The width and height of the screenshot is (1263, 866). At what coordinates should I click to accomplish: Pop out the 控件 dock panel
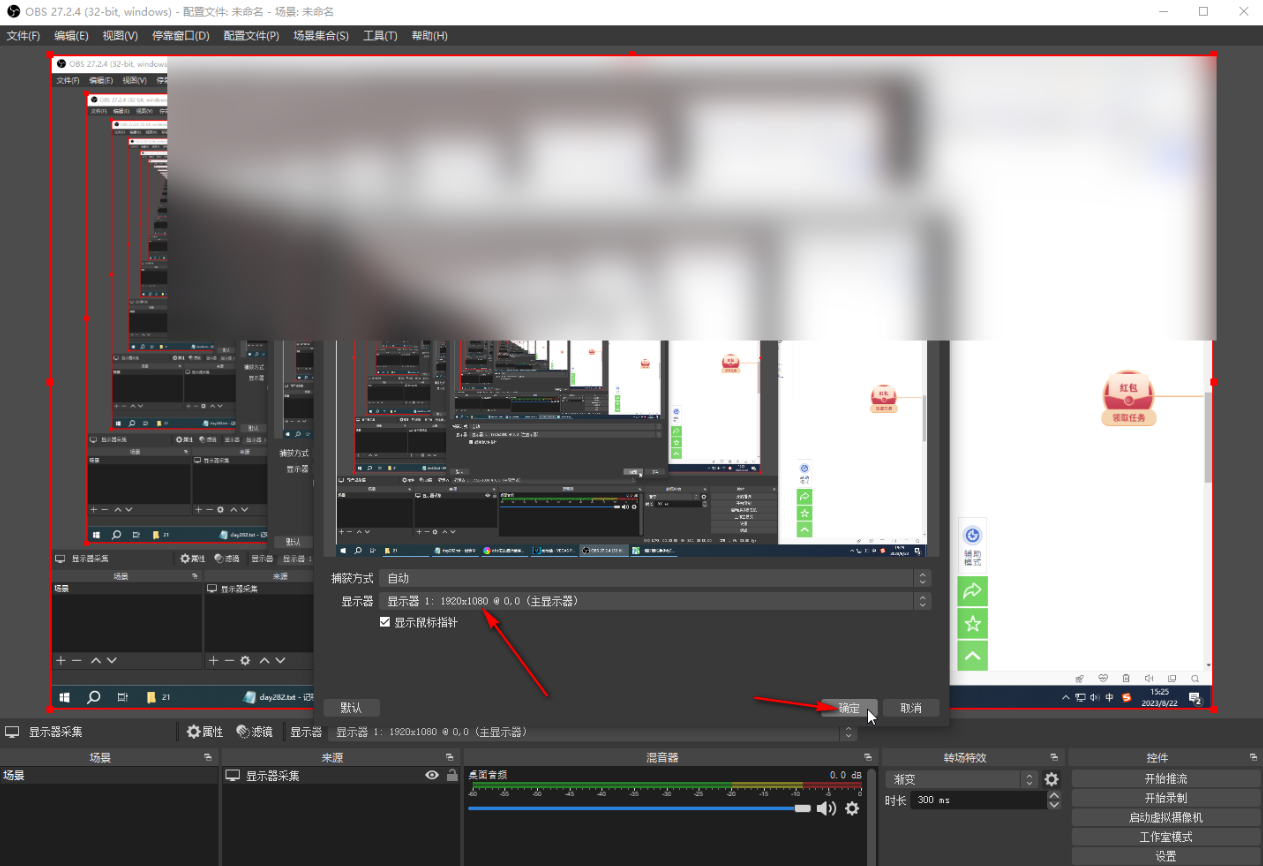coord(1253,758)
